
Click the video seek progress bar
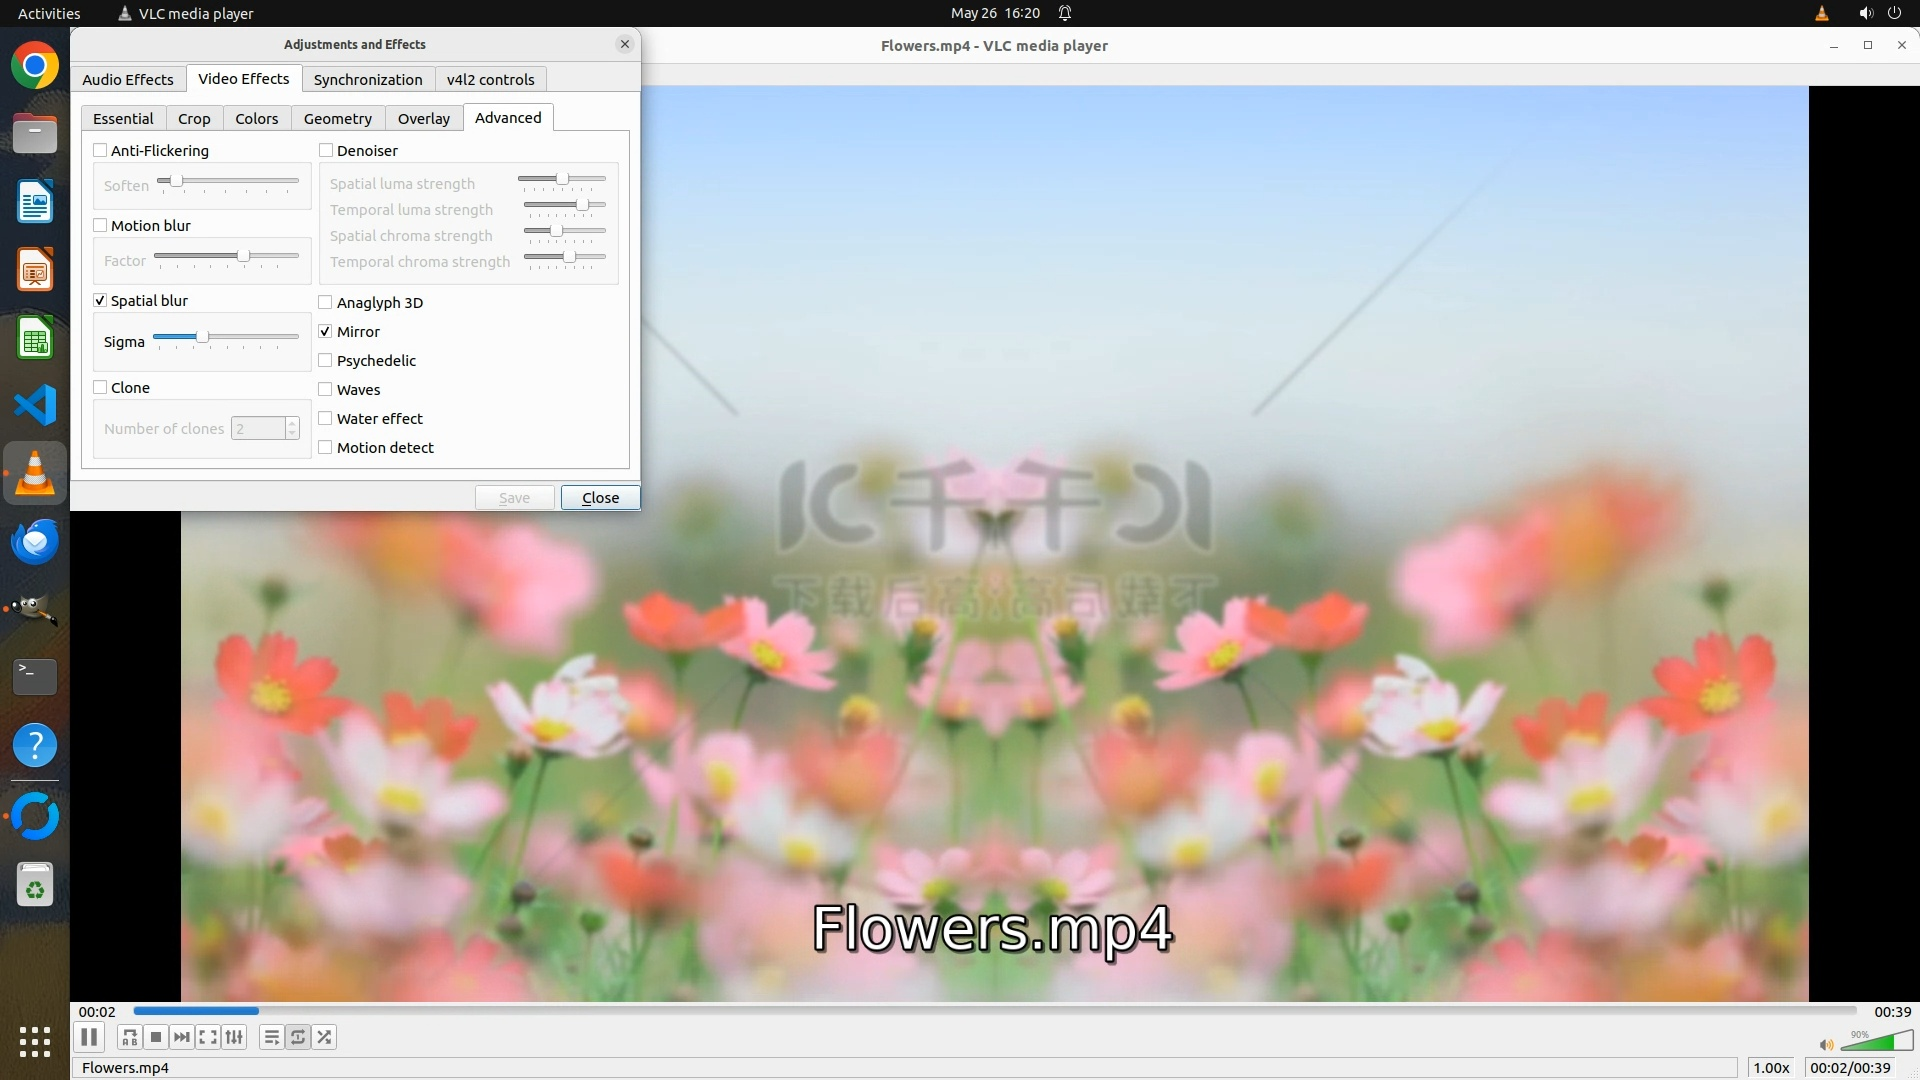994,1011
